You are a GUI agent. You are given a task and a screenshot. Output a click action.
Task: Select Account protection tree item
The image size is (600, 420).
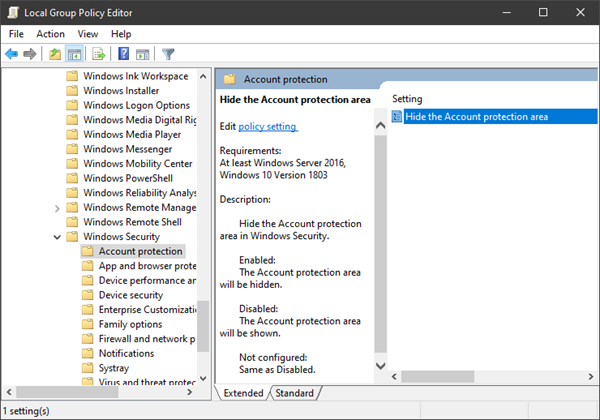coord(140,251)
